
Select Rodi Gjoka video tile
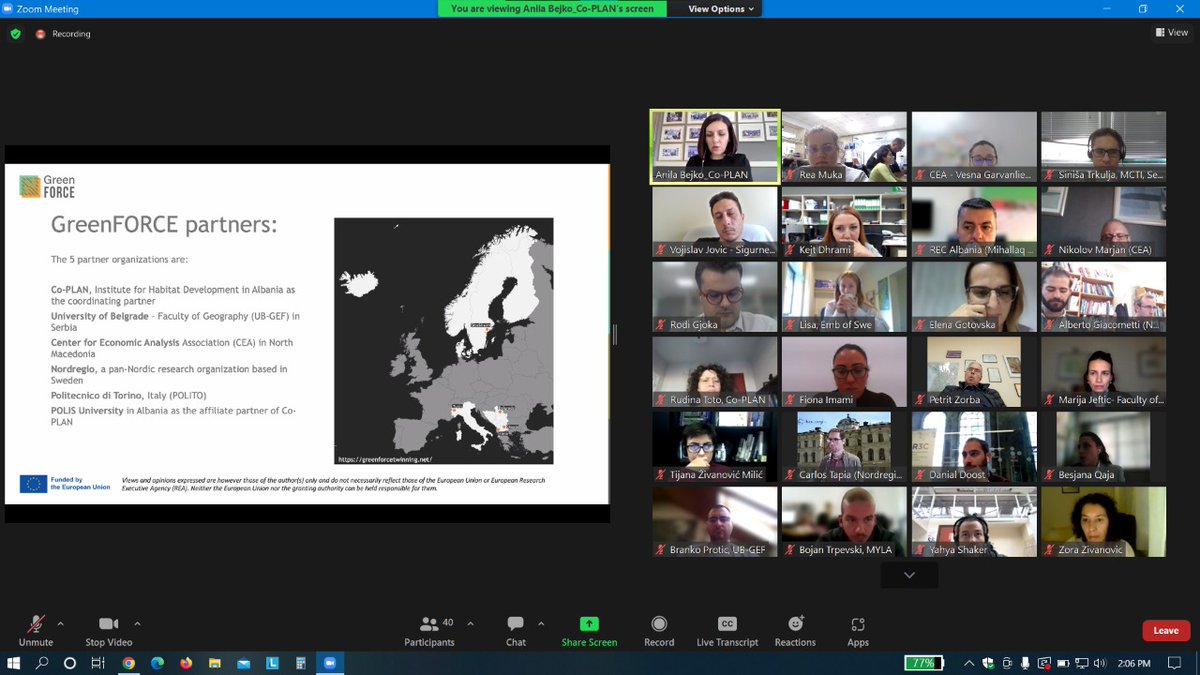pyautogui.click(x=715, y=296)
